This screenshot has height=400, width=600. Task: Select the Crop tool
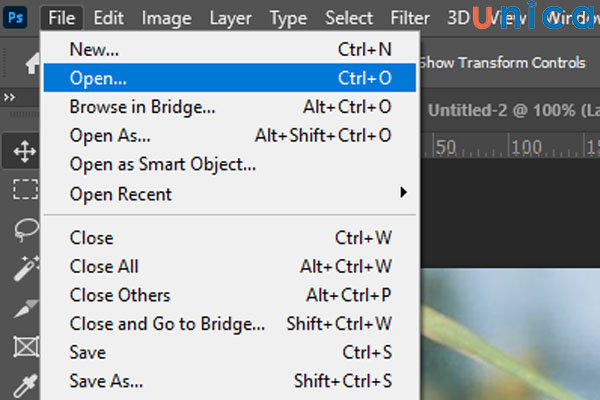click(24, 308)
